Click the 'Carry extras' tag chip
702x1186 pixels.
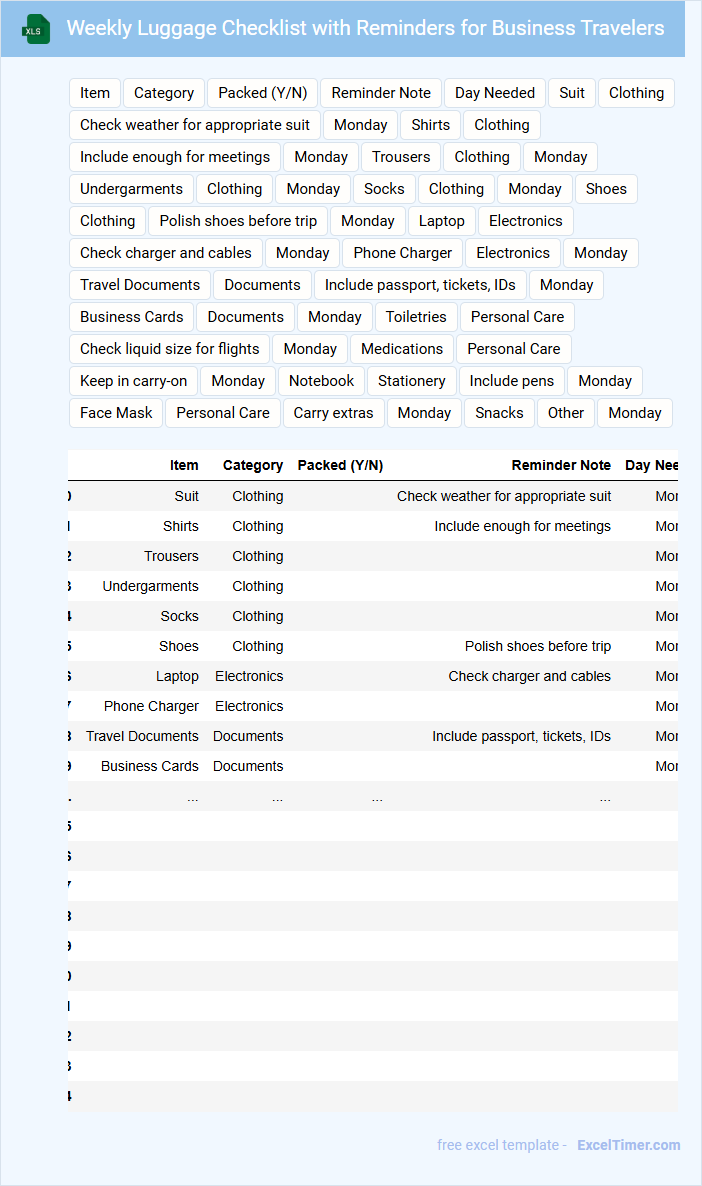pyautogui.click(x=334, y=413)
